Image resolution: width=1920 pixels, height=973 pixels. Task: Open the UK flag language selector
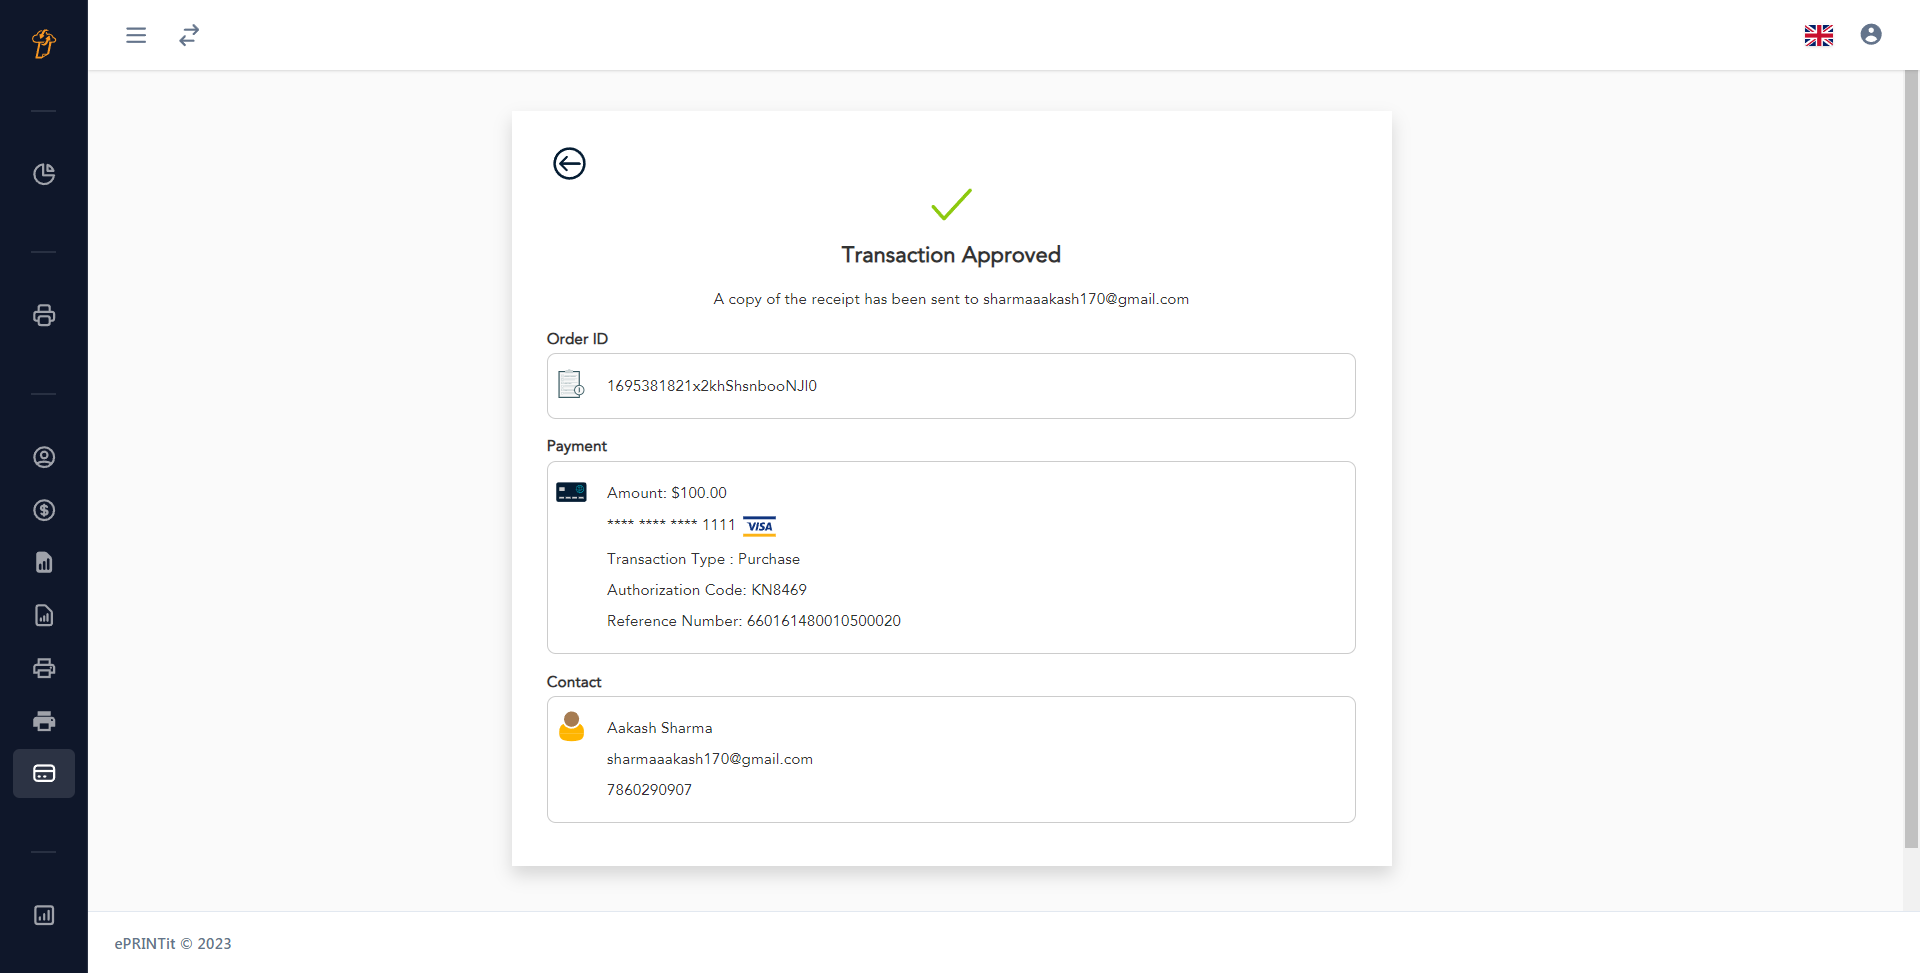[x=1818, y=35]
